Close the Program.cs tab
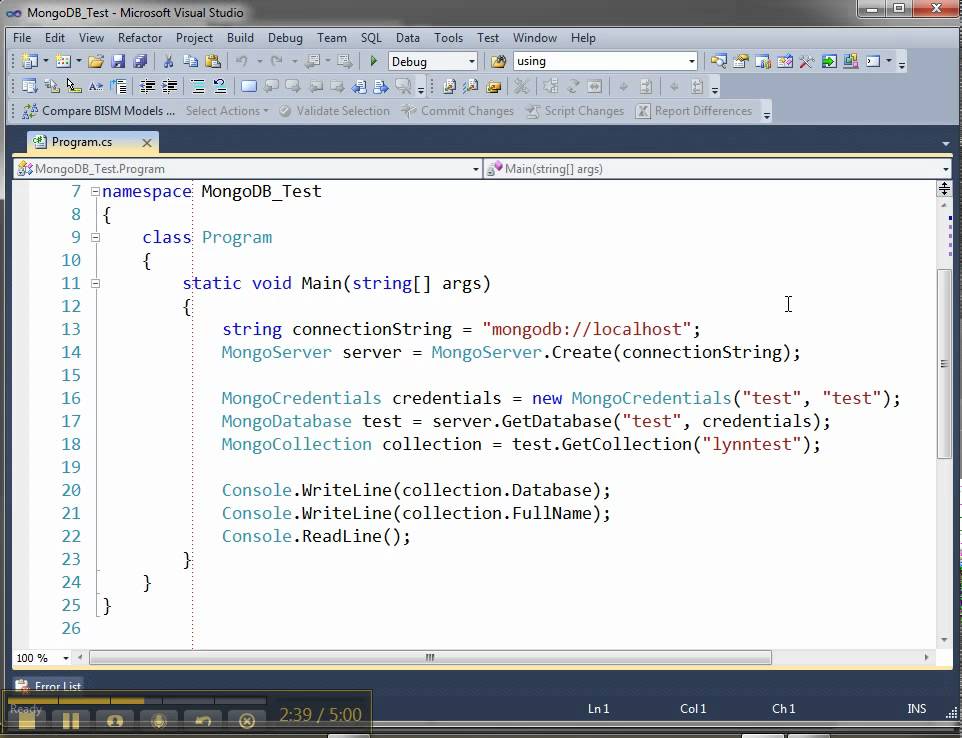The width and height of the screenshot is (962, 738). coord(147,143)
